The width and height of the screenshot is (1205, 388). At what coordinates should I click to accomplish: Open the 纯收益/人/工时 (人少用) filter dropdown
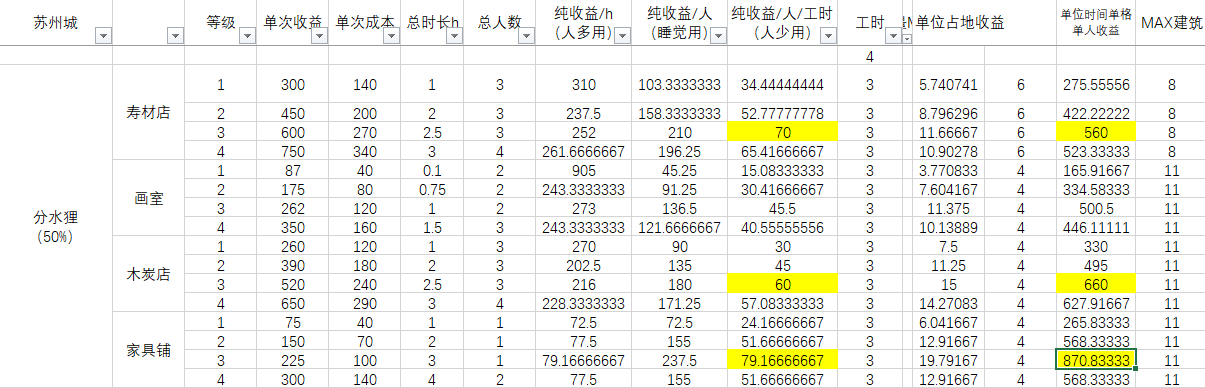point(829,37)
